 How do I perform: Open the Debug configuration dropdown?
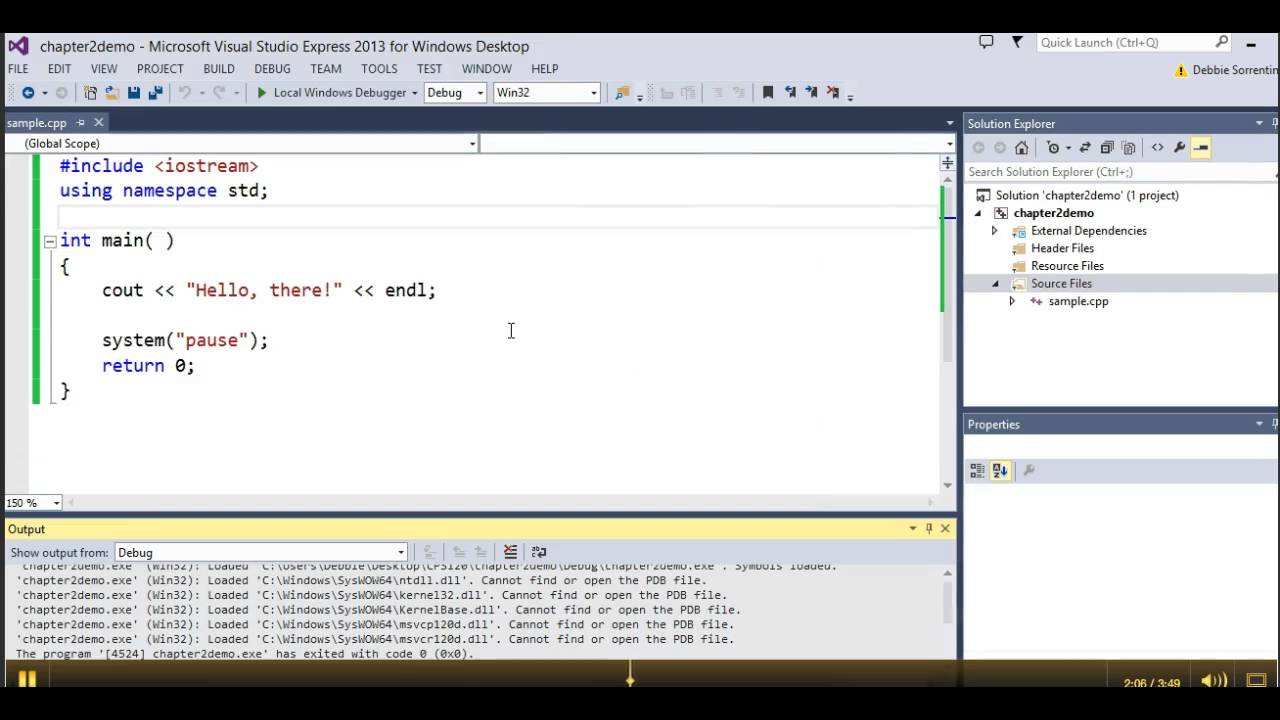pos(455,93)
